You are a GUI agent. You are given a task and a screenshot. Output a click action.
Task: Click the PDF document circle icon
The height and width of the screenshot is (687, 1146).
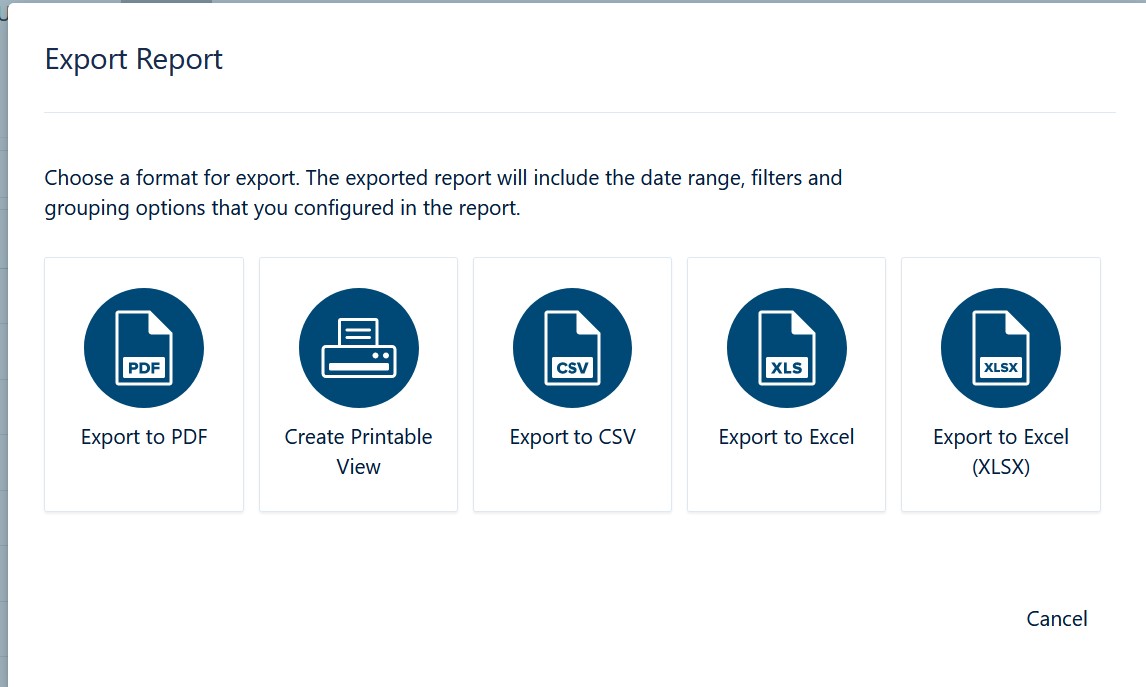pyautogui.click(x=144, y=349)
